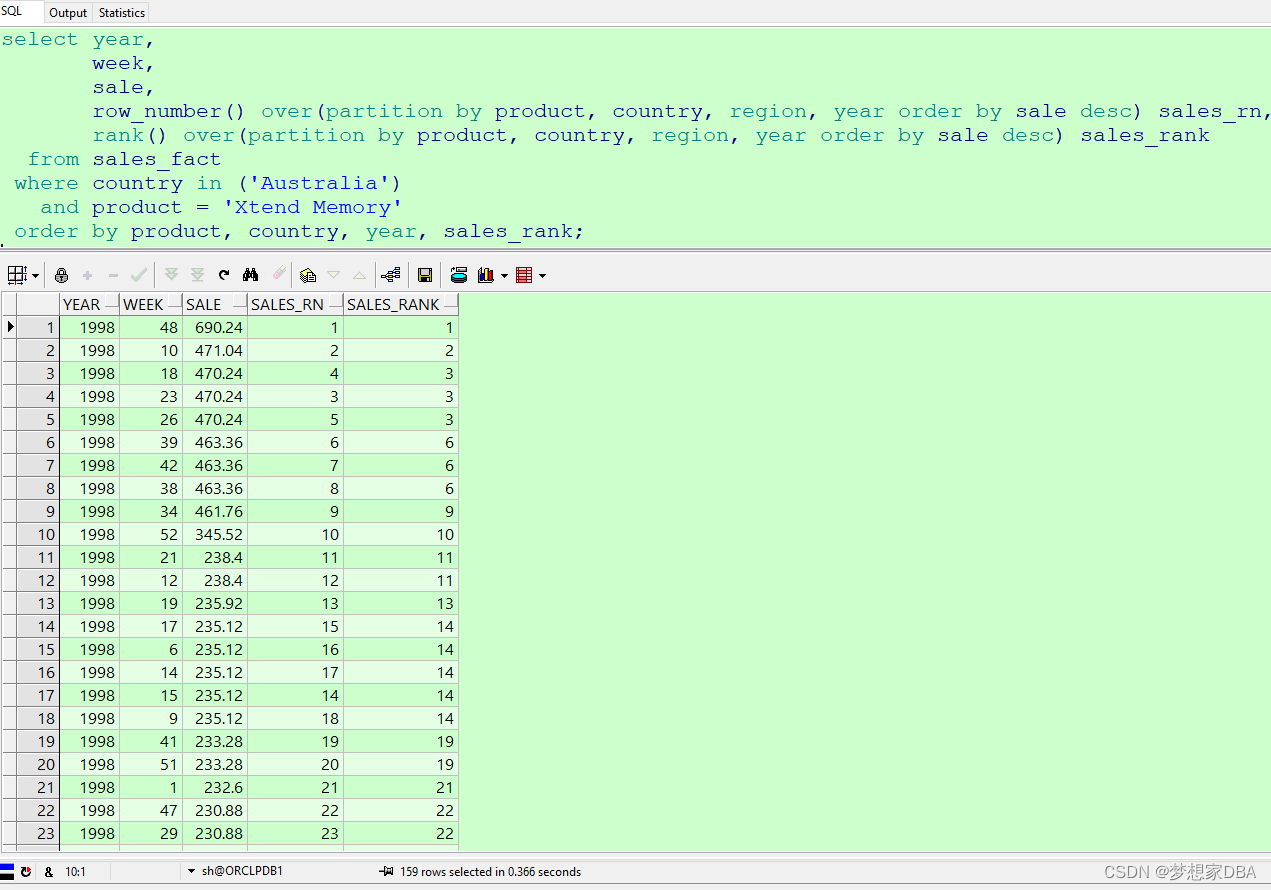Copy results via copy sheets icon

(x=306, y=275)
